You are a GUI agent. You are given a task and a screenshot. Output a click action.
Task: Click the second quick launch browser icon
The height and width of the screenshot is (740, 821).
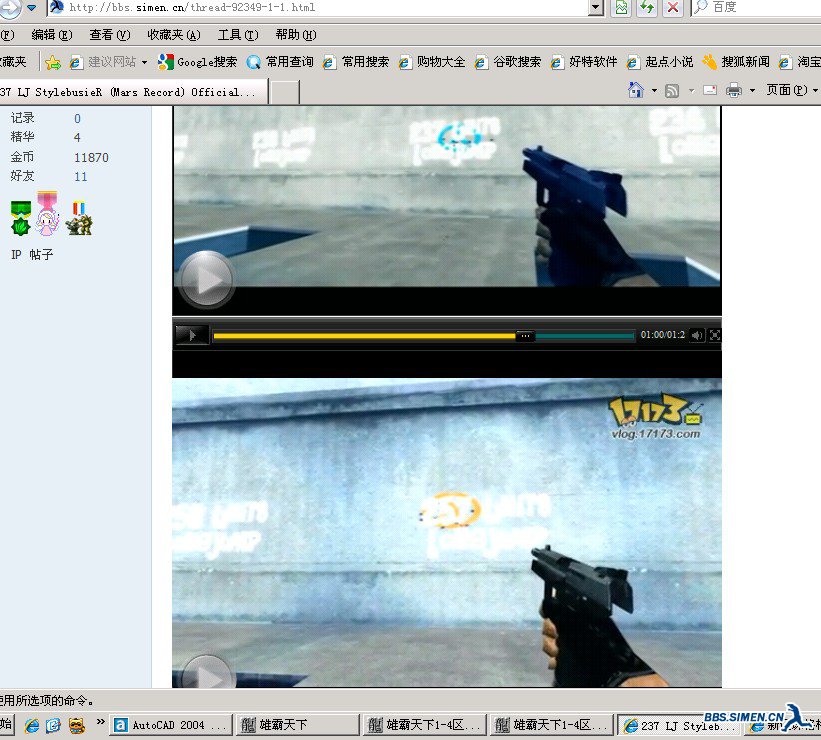pyautogui.click(x=54, y=725)
